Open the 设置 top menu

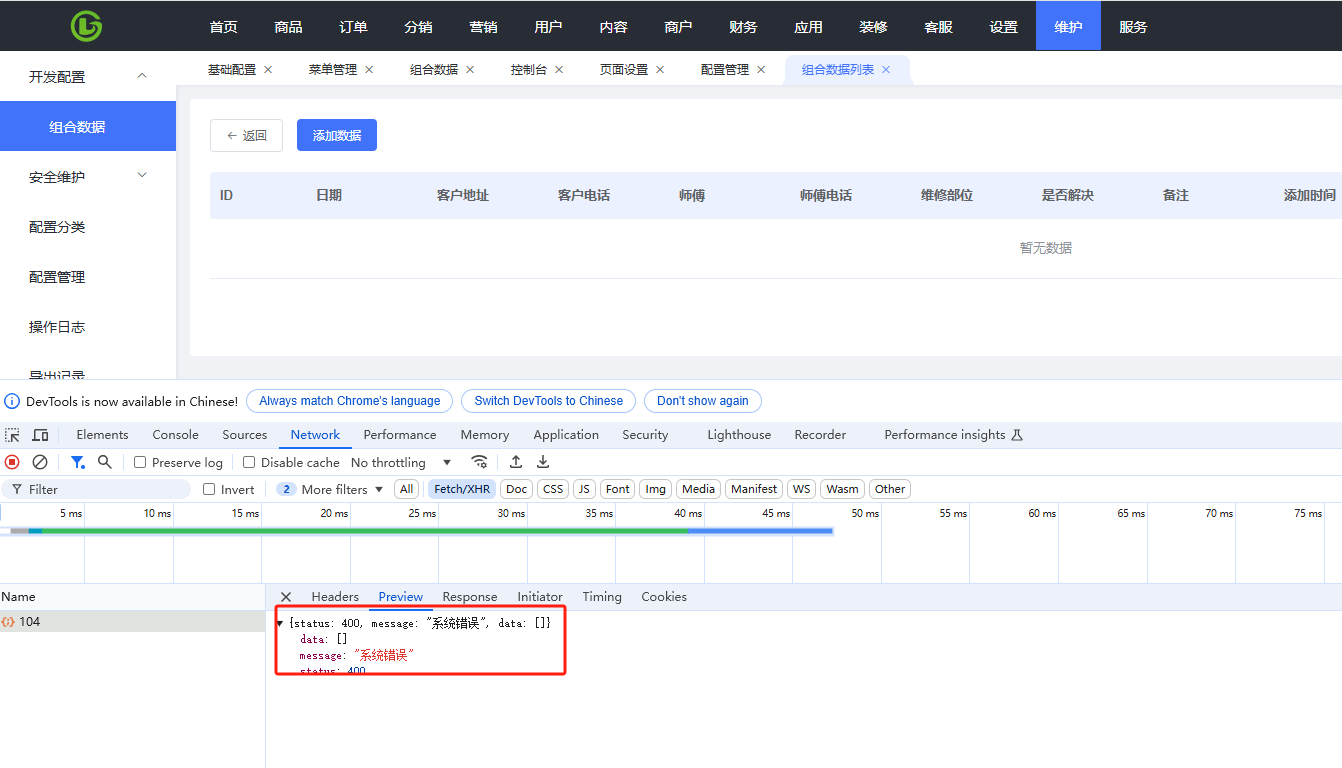1003,26
